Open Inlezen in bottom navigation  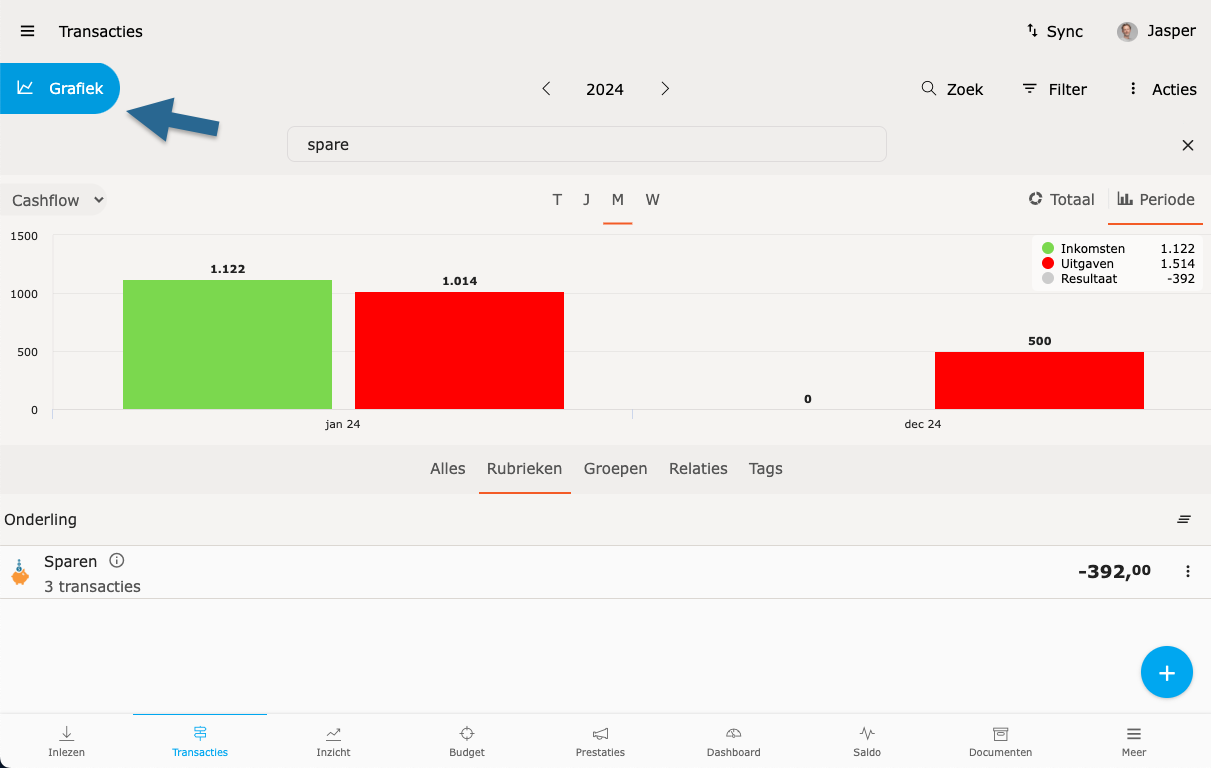click(x=67, y=741)
